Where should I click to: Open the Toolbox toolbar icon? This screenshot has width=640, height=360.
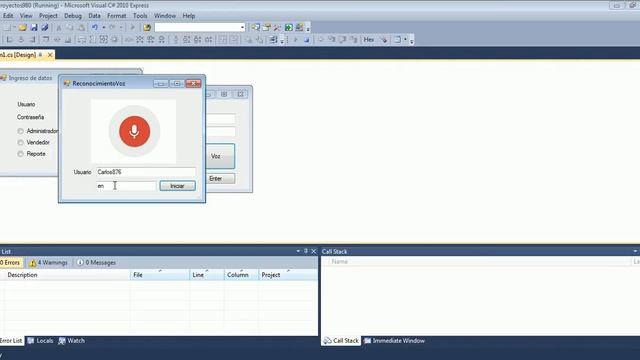tap(278, 27)
